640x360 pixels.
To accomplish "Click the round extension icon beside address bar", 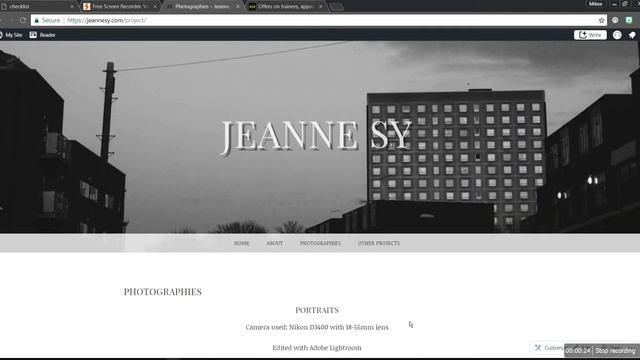I will pyautogui.click(x=615, y=20).
